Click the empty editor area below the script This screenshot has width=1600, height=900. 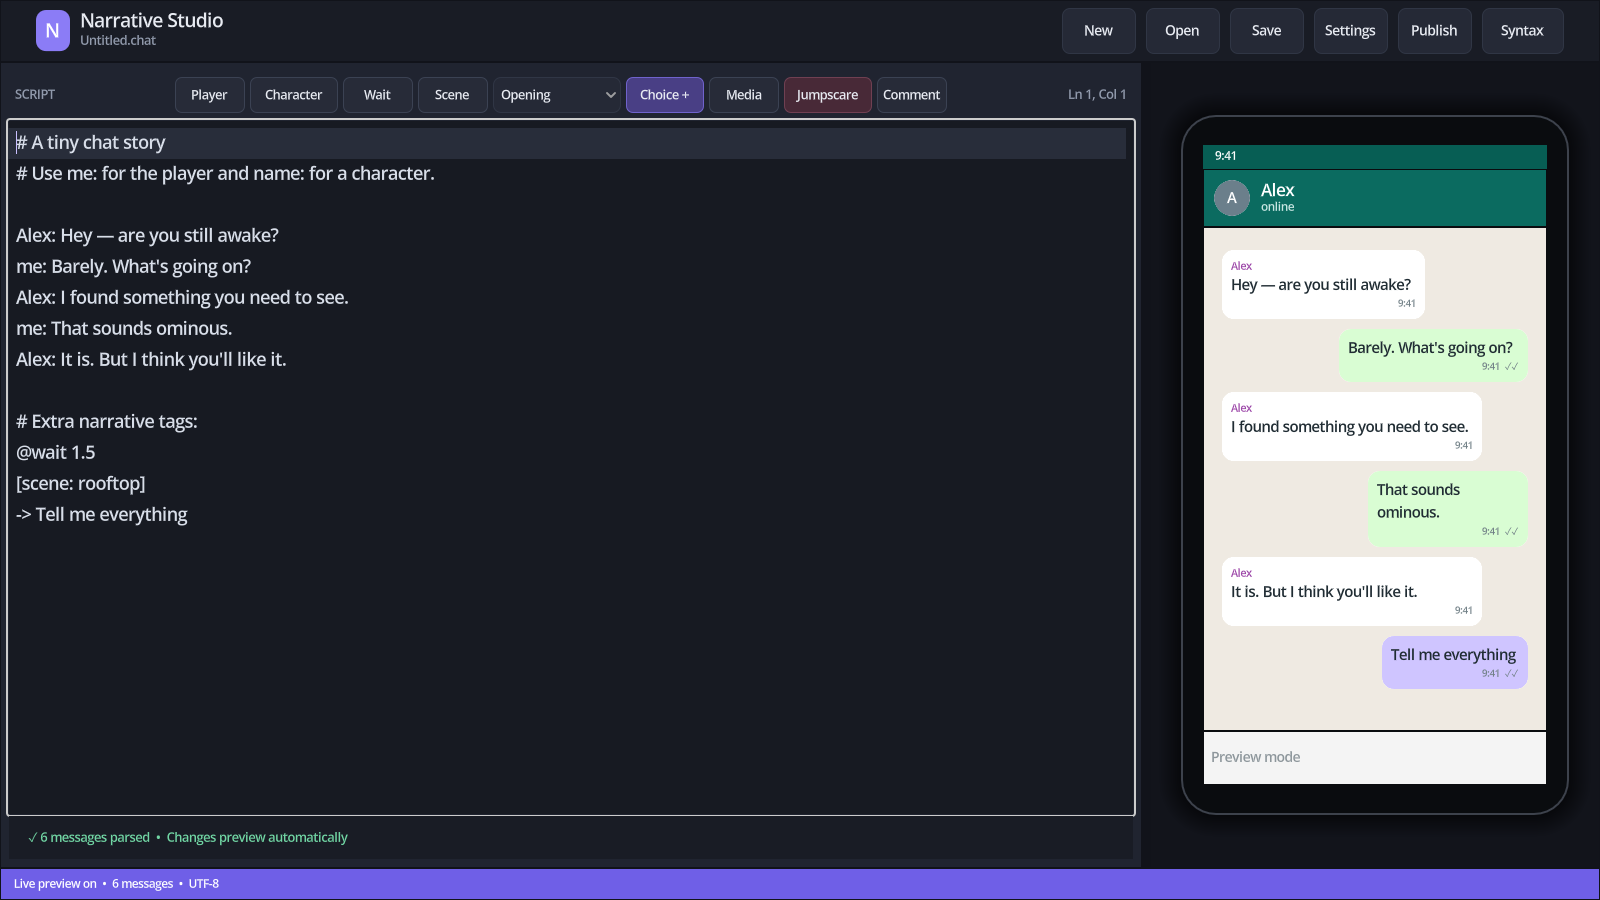(570, 670)
